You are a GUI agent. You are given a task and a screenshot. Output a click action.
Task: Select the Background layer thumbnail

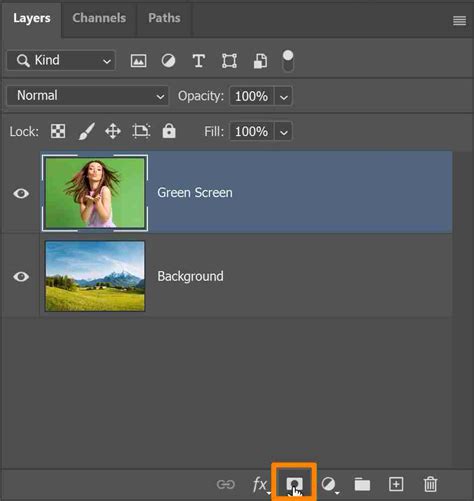pos(95,276)
